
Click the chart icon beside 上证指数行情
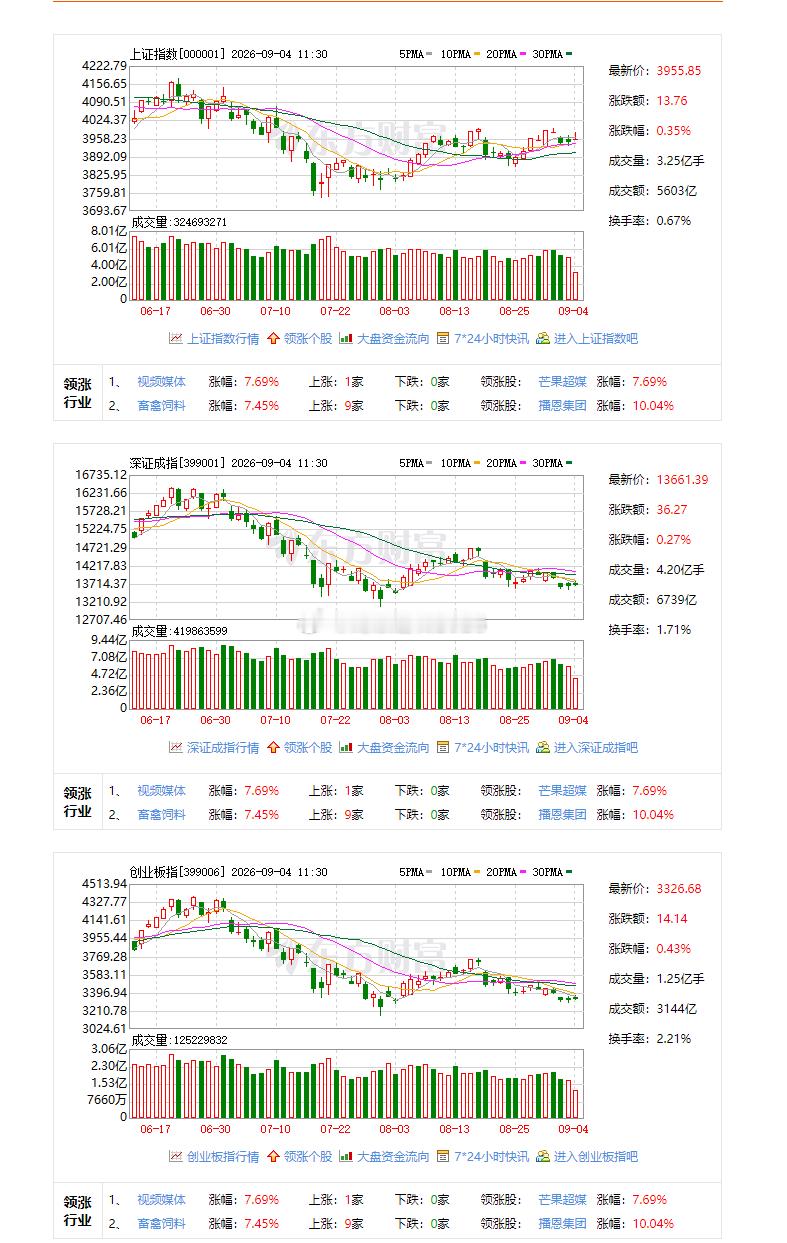(175, 338)
